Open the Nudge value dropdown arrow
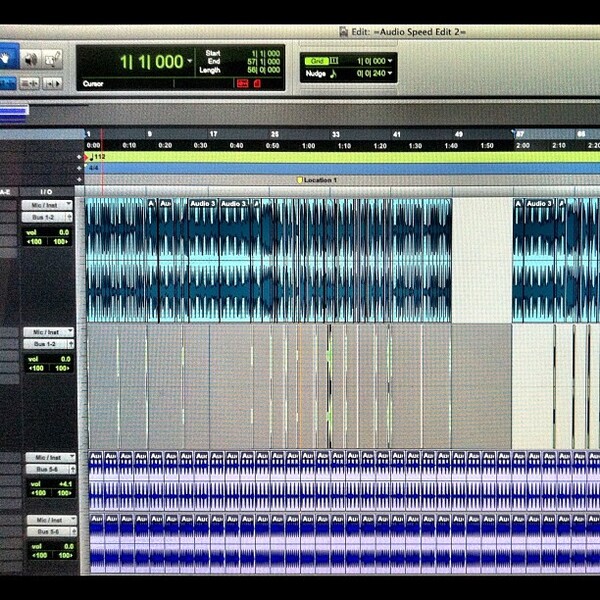Viewport: 600px width, 600px height. pyautogui.click(x=390, y=73)
